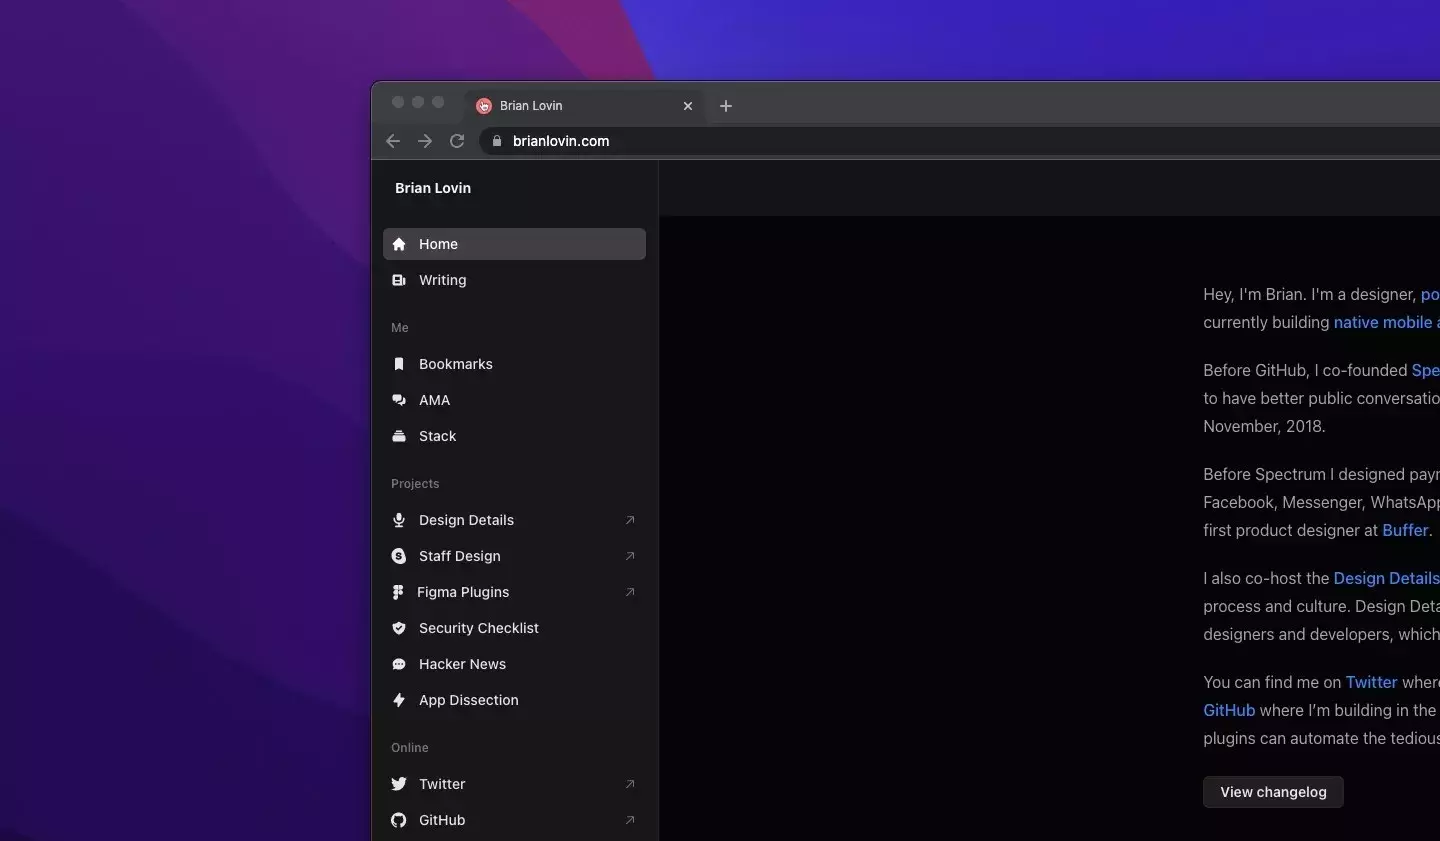1440x841 pixels.
Task: Click the Writing pencil icon
Action: tap(398, 280)
